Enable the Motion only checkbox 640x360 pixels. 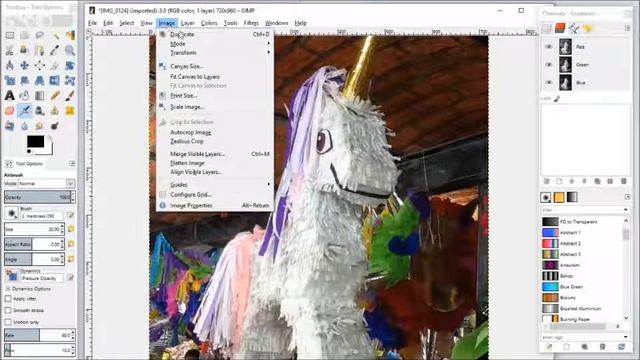(8, 322)
